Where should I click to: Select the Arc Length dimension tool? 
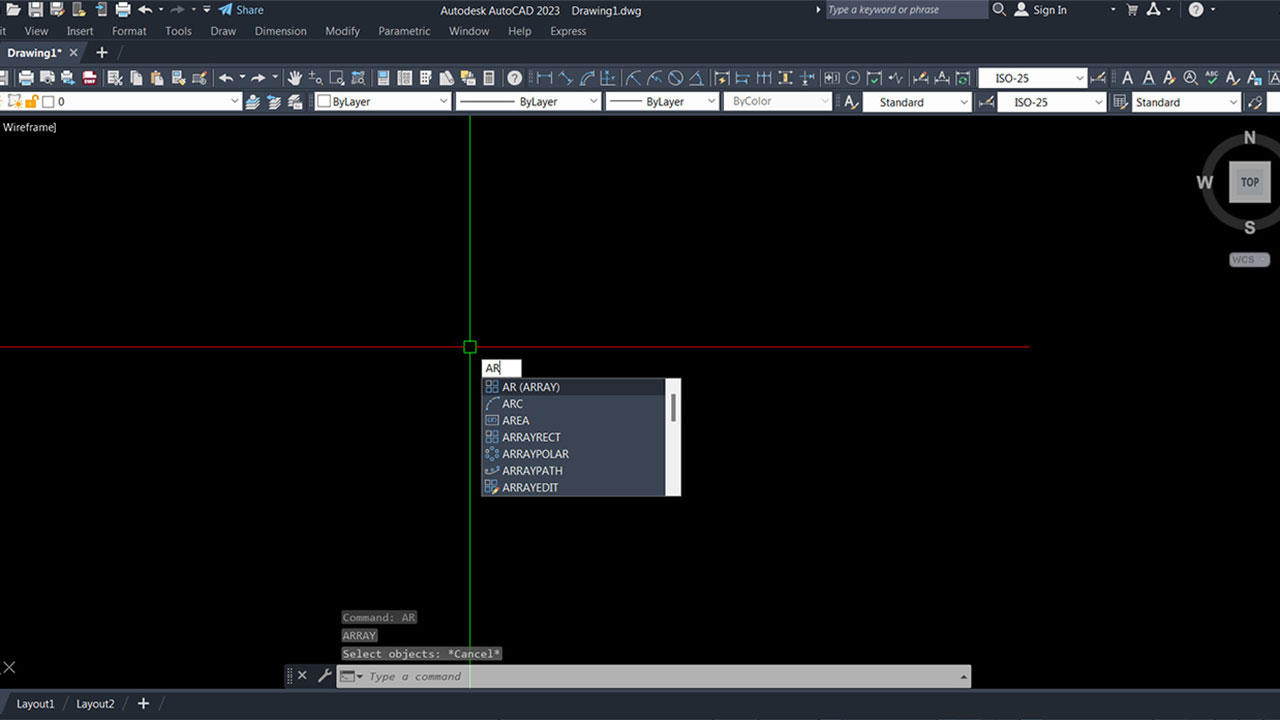(x=587, y=78)
